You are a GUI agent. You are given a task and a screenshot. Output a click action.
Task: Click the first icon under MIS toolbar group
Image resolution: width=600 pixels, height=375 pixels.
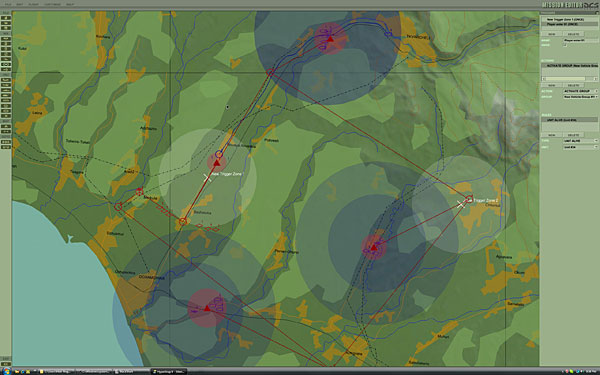point(6,39)
